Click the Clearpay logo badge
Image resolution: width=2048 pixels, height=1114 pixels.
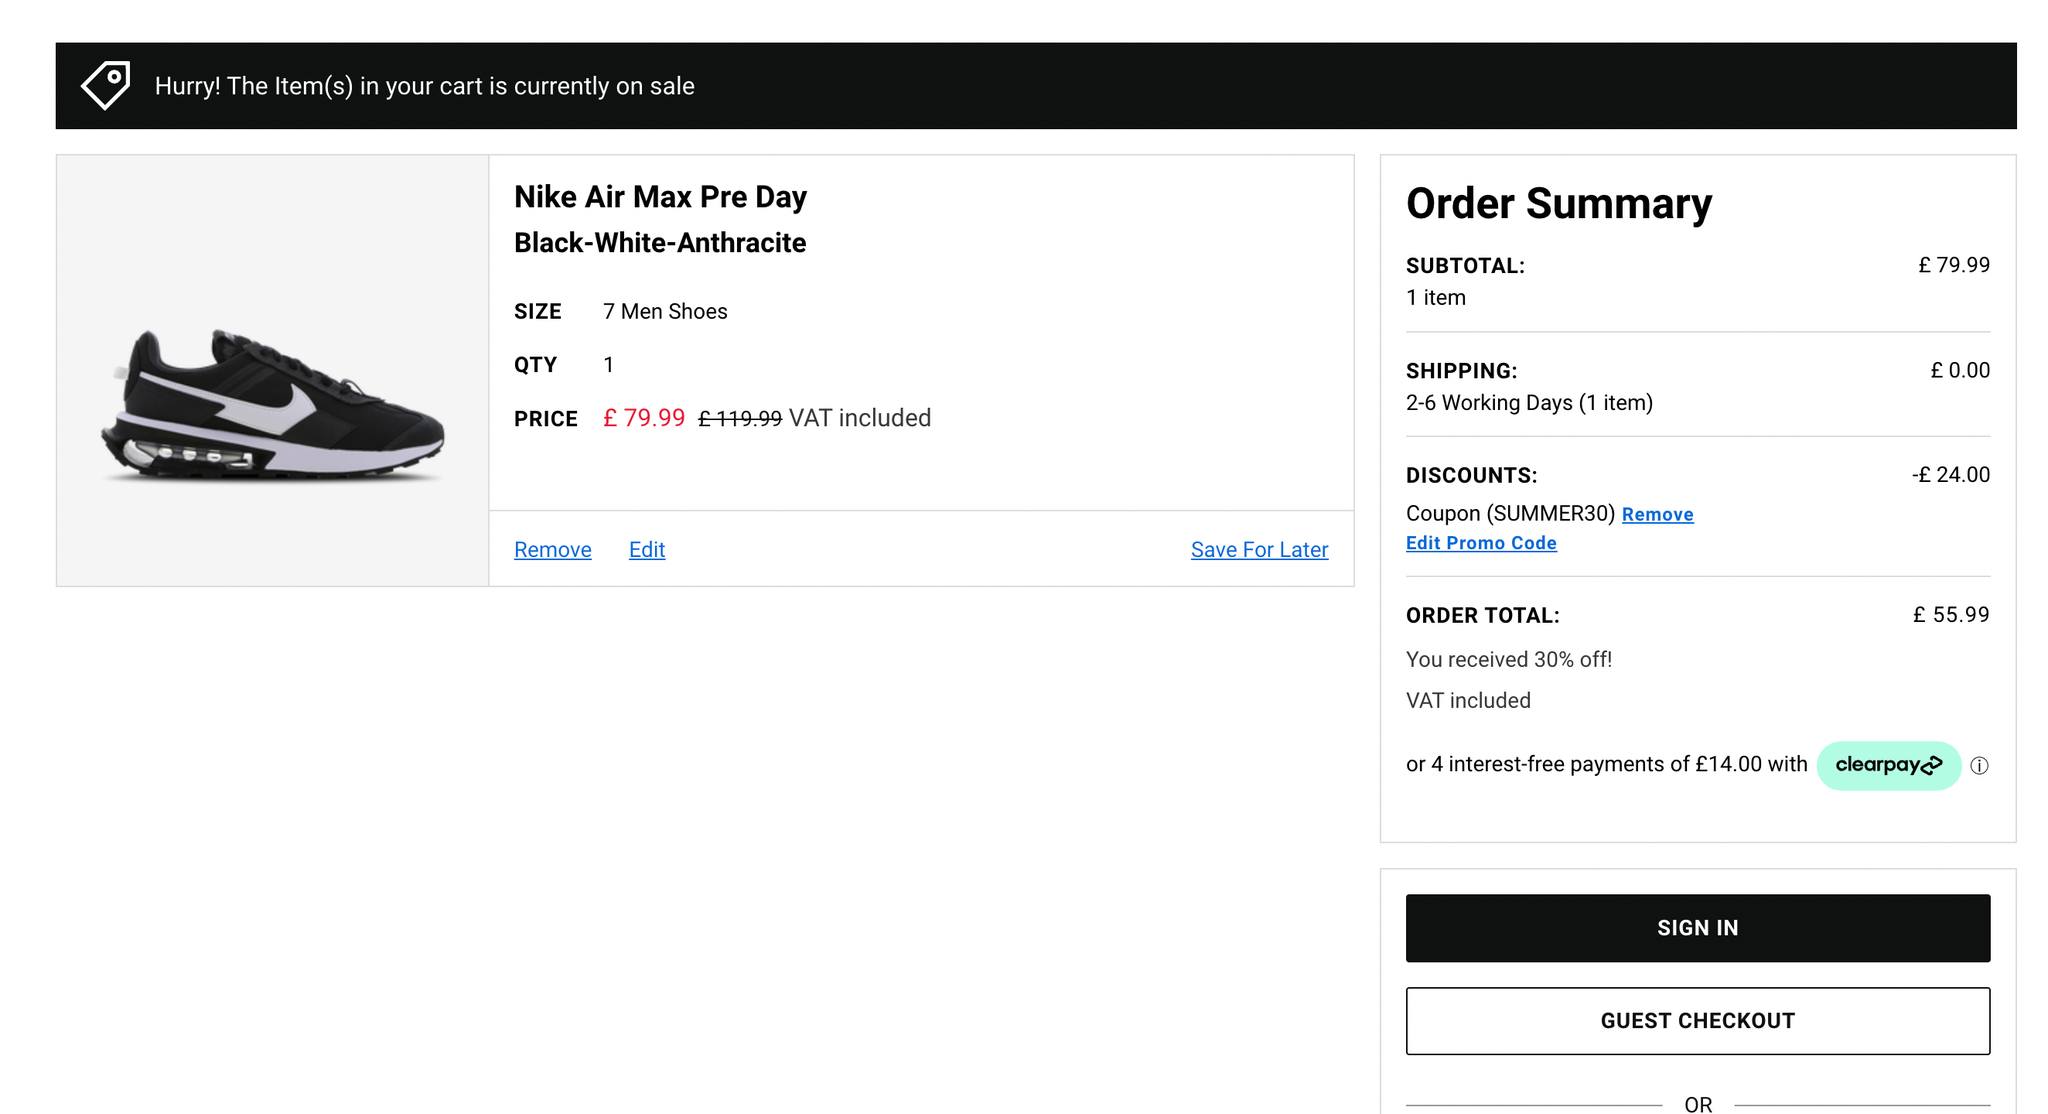click(x=1888, y=766)
